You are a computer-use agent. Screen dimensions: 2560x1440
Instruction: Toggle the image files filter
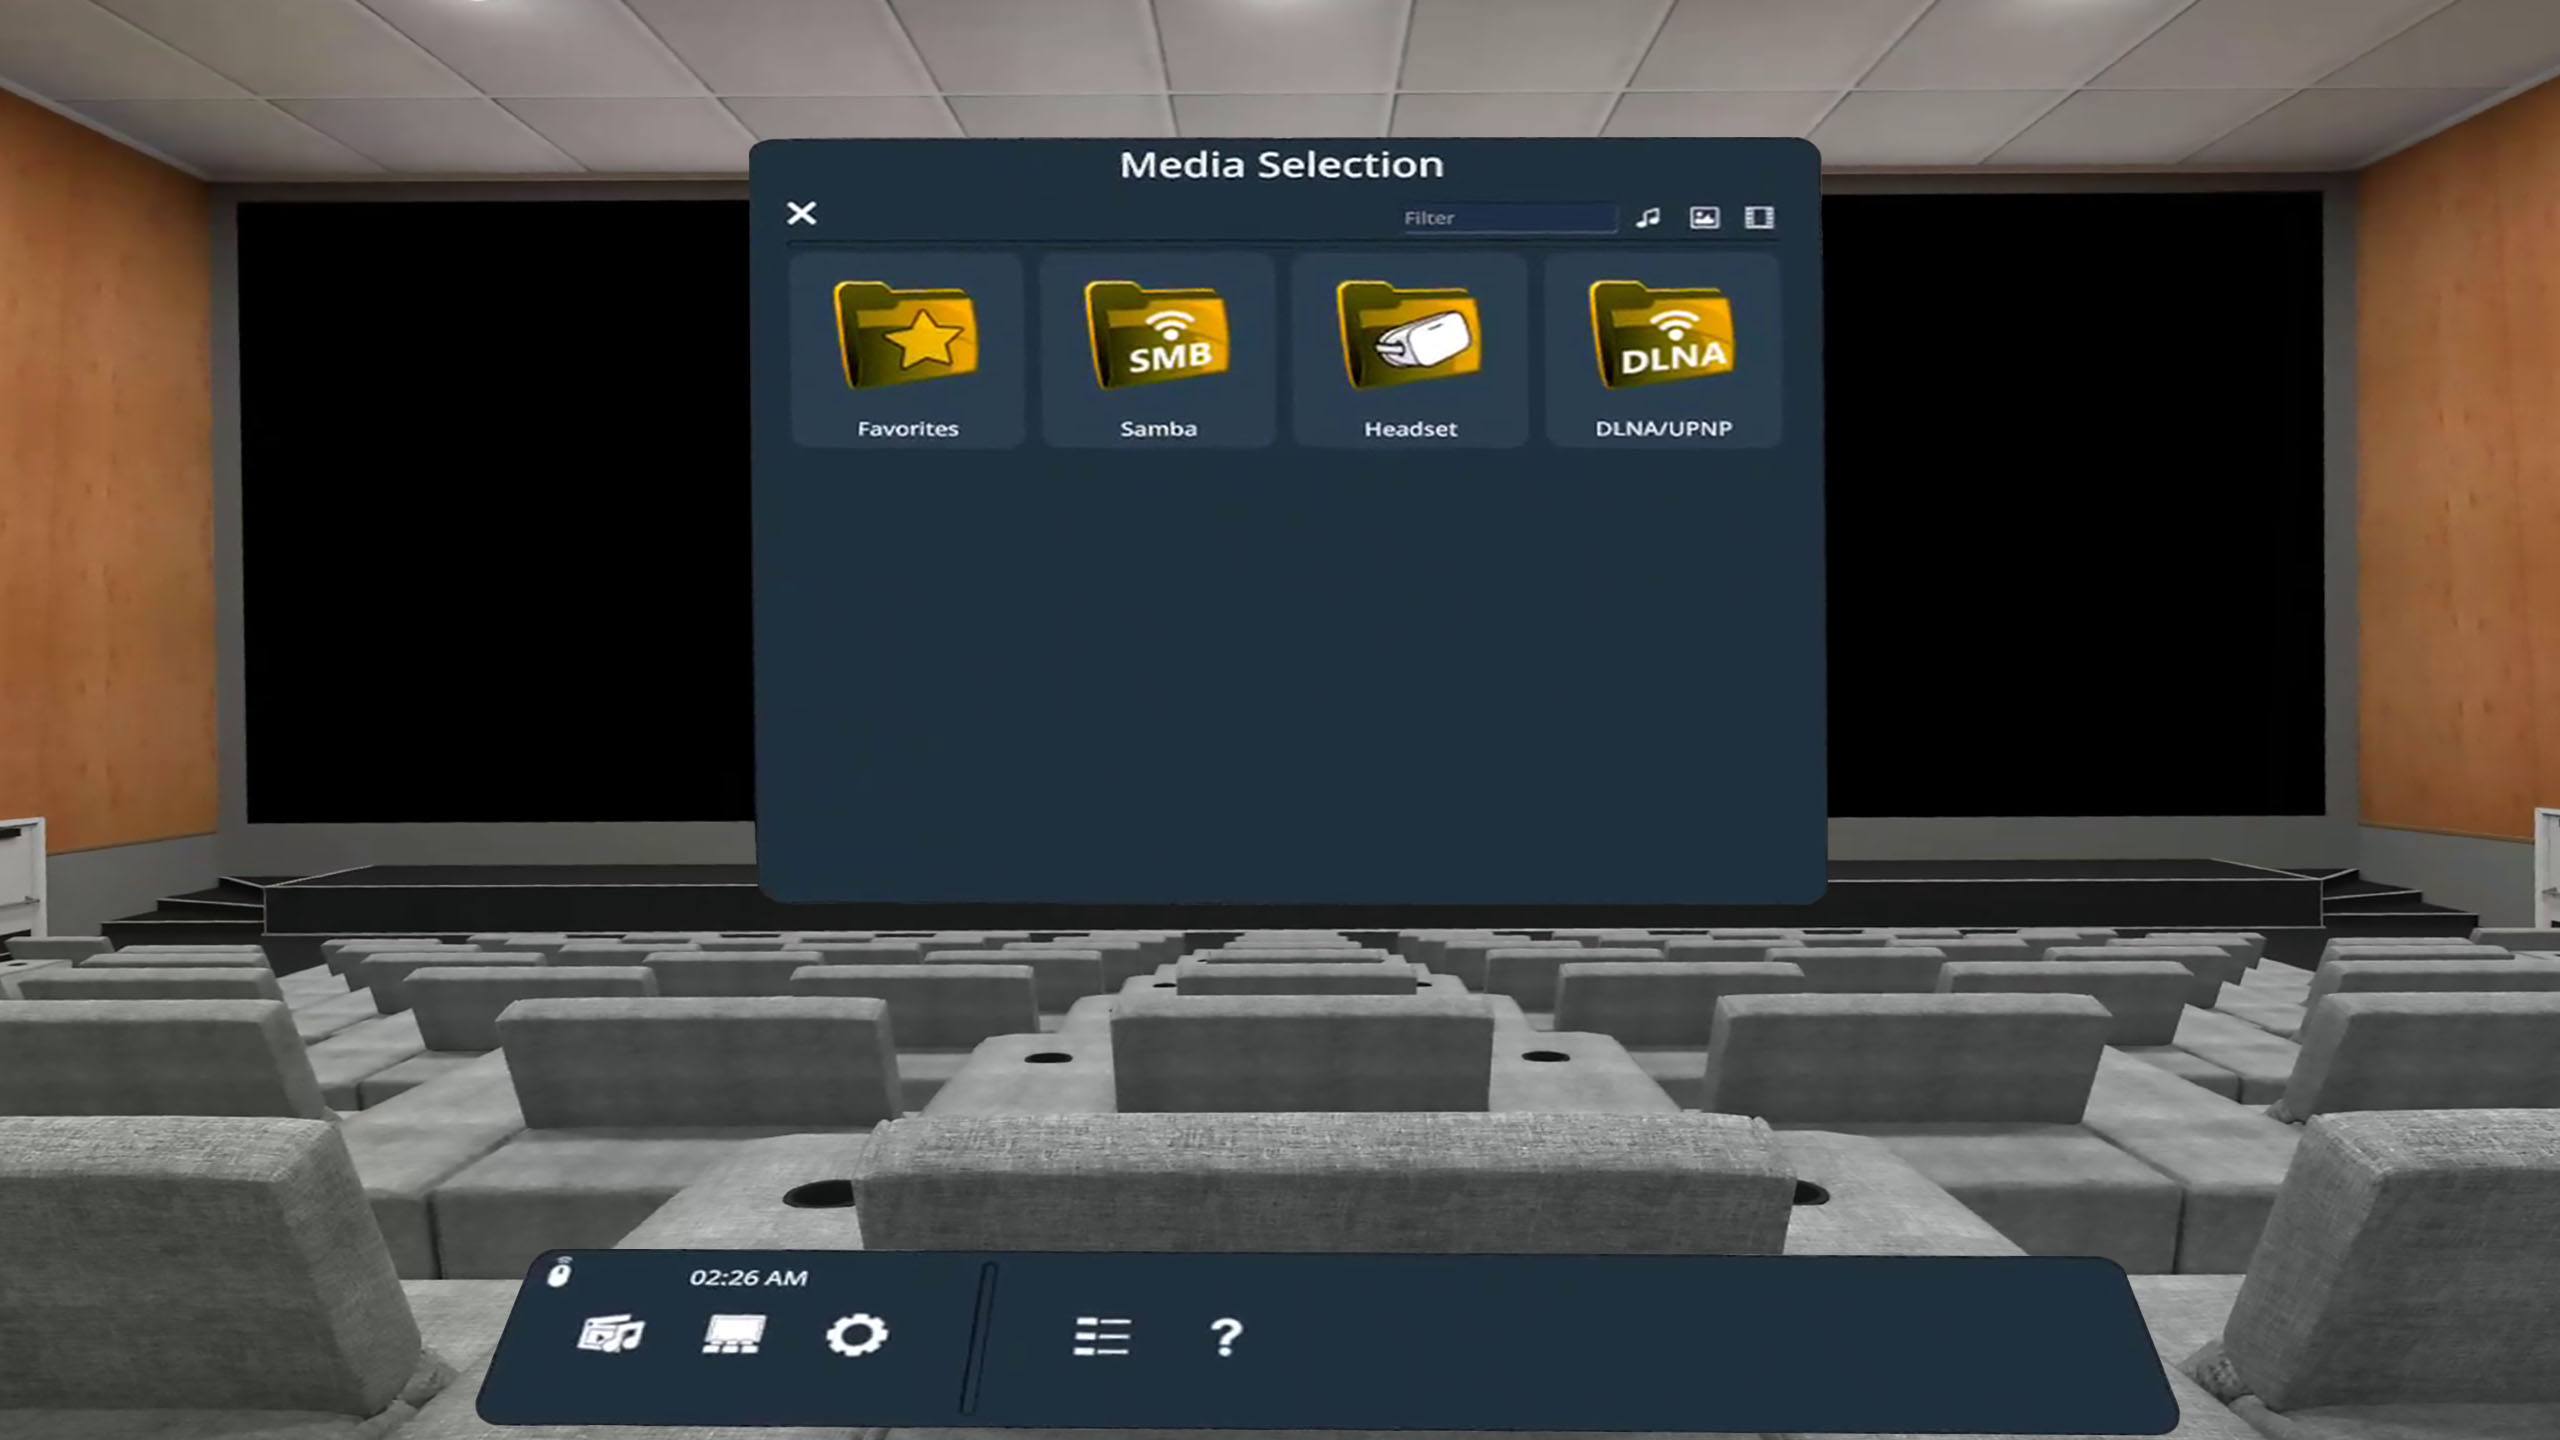[1704, 217]
